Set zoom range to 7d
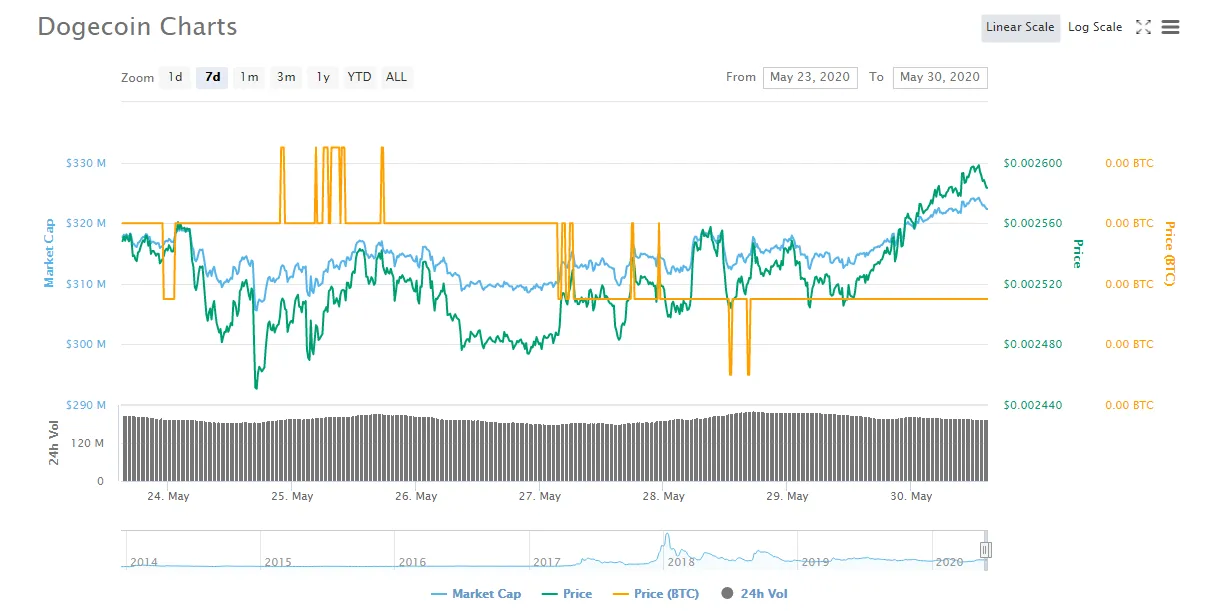This screenshot has height=611, width=1218. pyautogui.click(x=212, y=77)
